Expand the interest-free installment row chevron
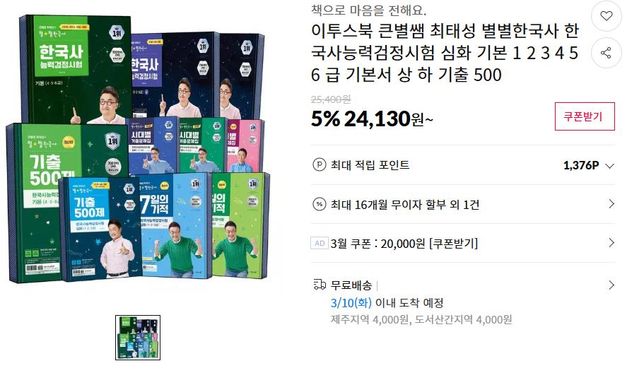The image size is (644, 377). click(611, 204)
